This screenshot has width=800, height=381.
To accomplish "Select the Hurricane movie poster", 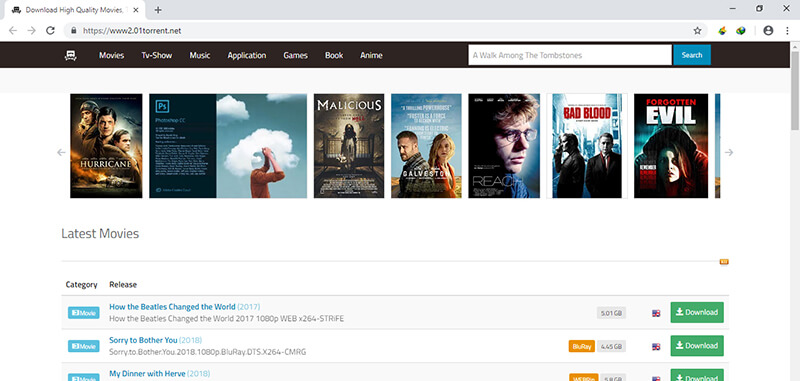I will tap(106, 146).
